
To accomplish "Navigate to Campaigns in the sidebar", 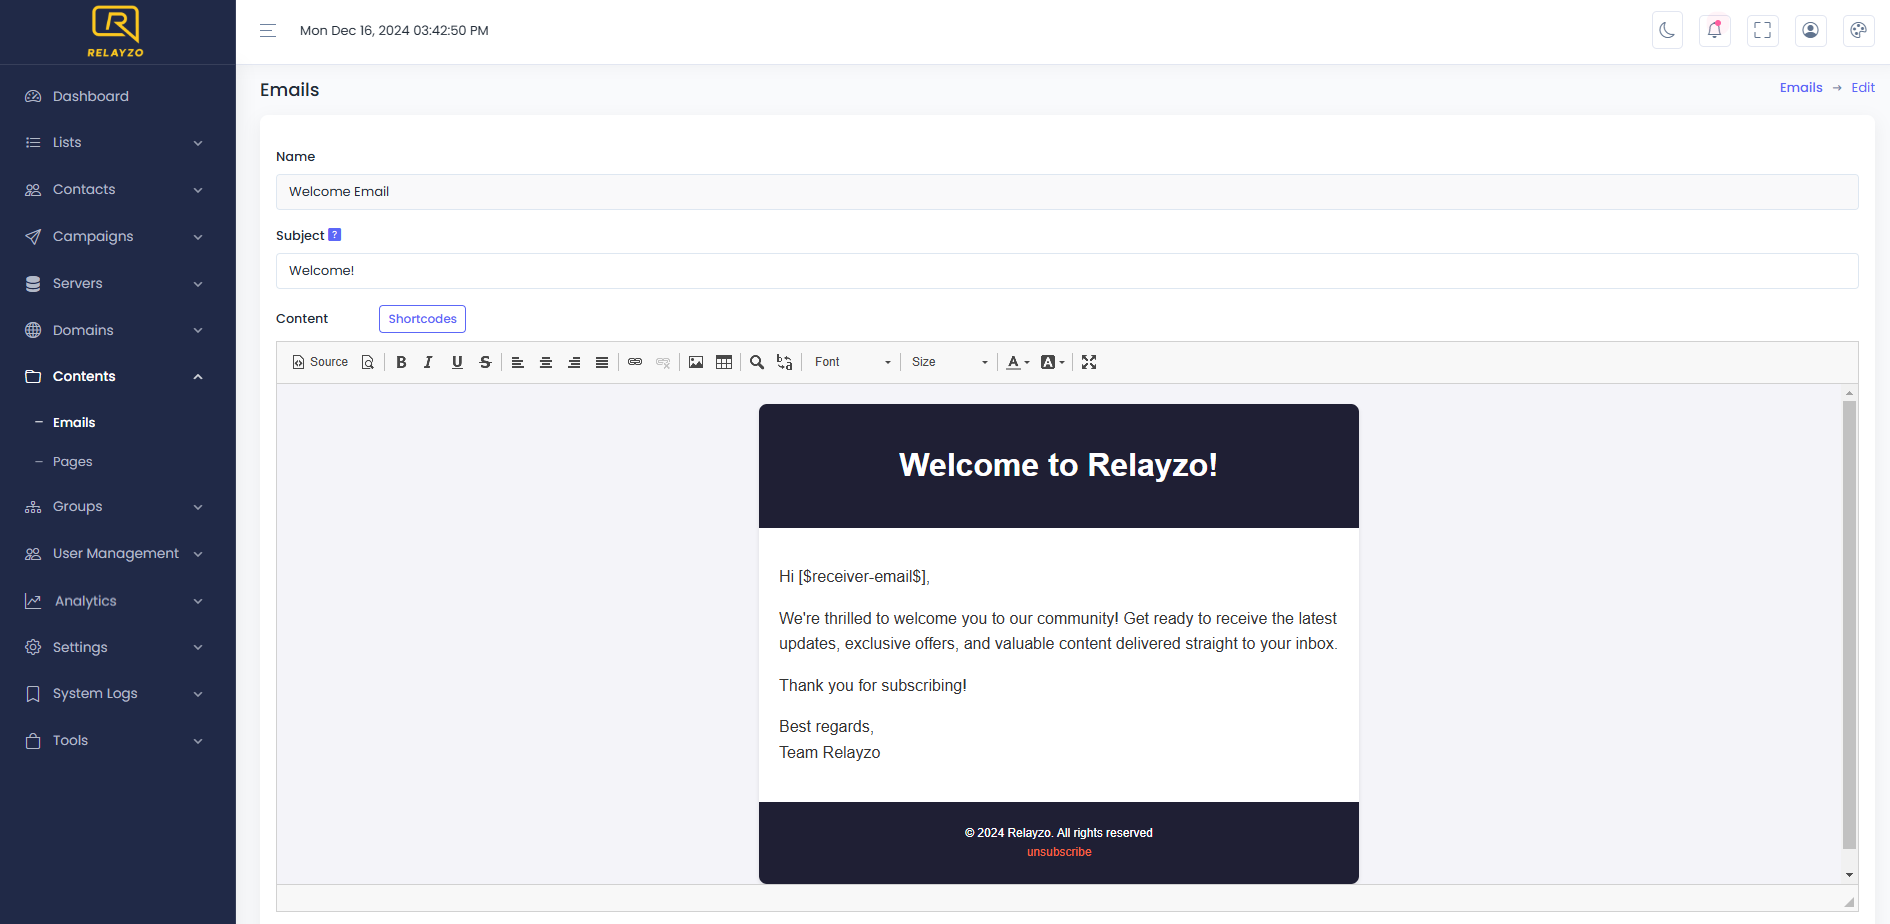I will click(92, 236).
